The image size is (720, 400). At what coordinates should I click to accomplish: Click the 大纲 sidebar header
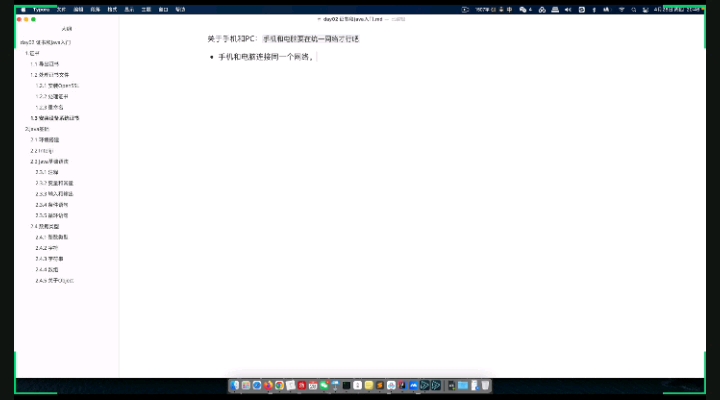tap(67, 29)
